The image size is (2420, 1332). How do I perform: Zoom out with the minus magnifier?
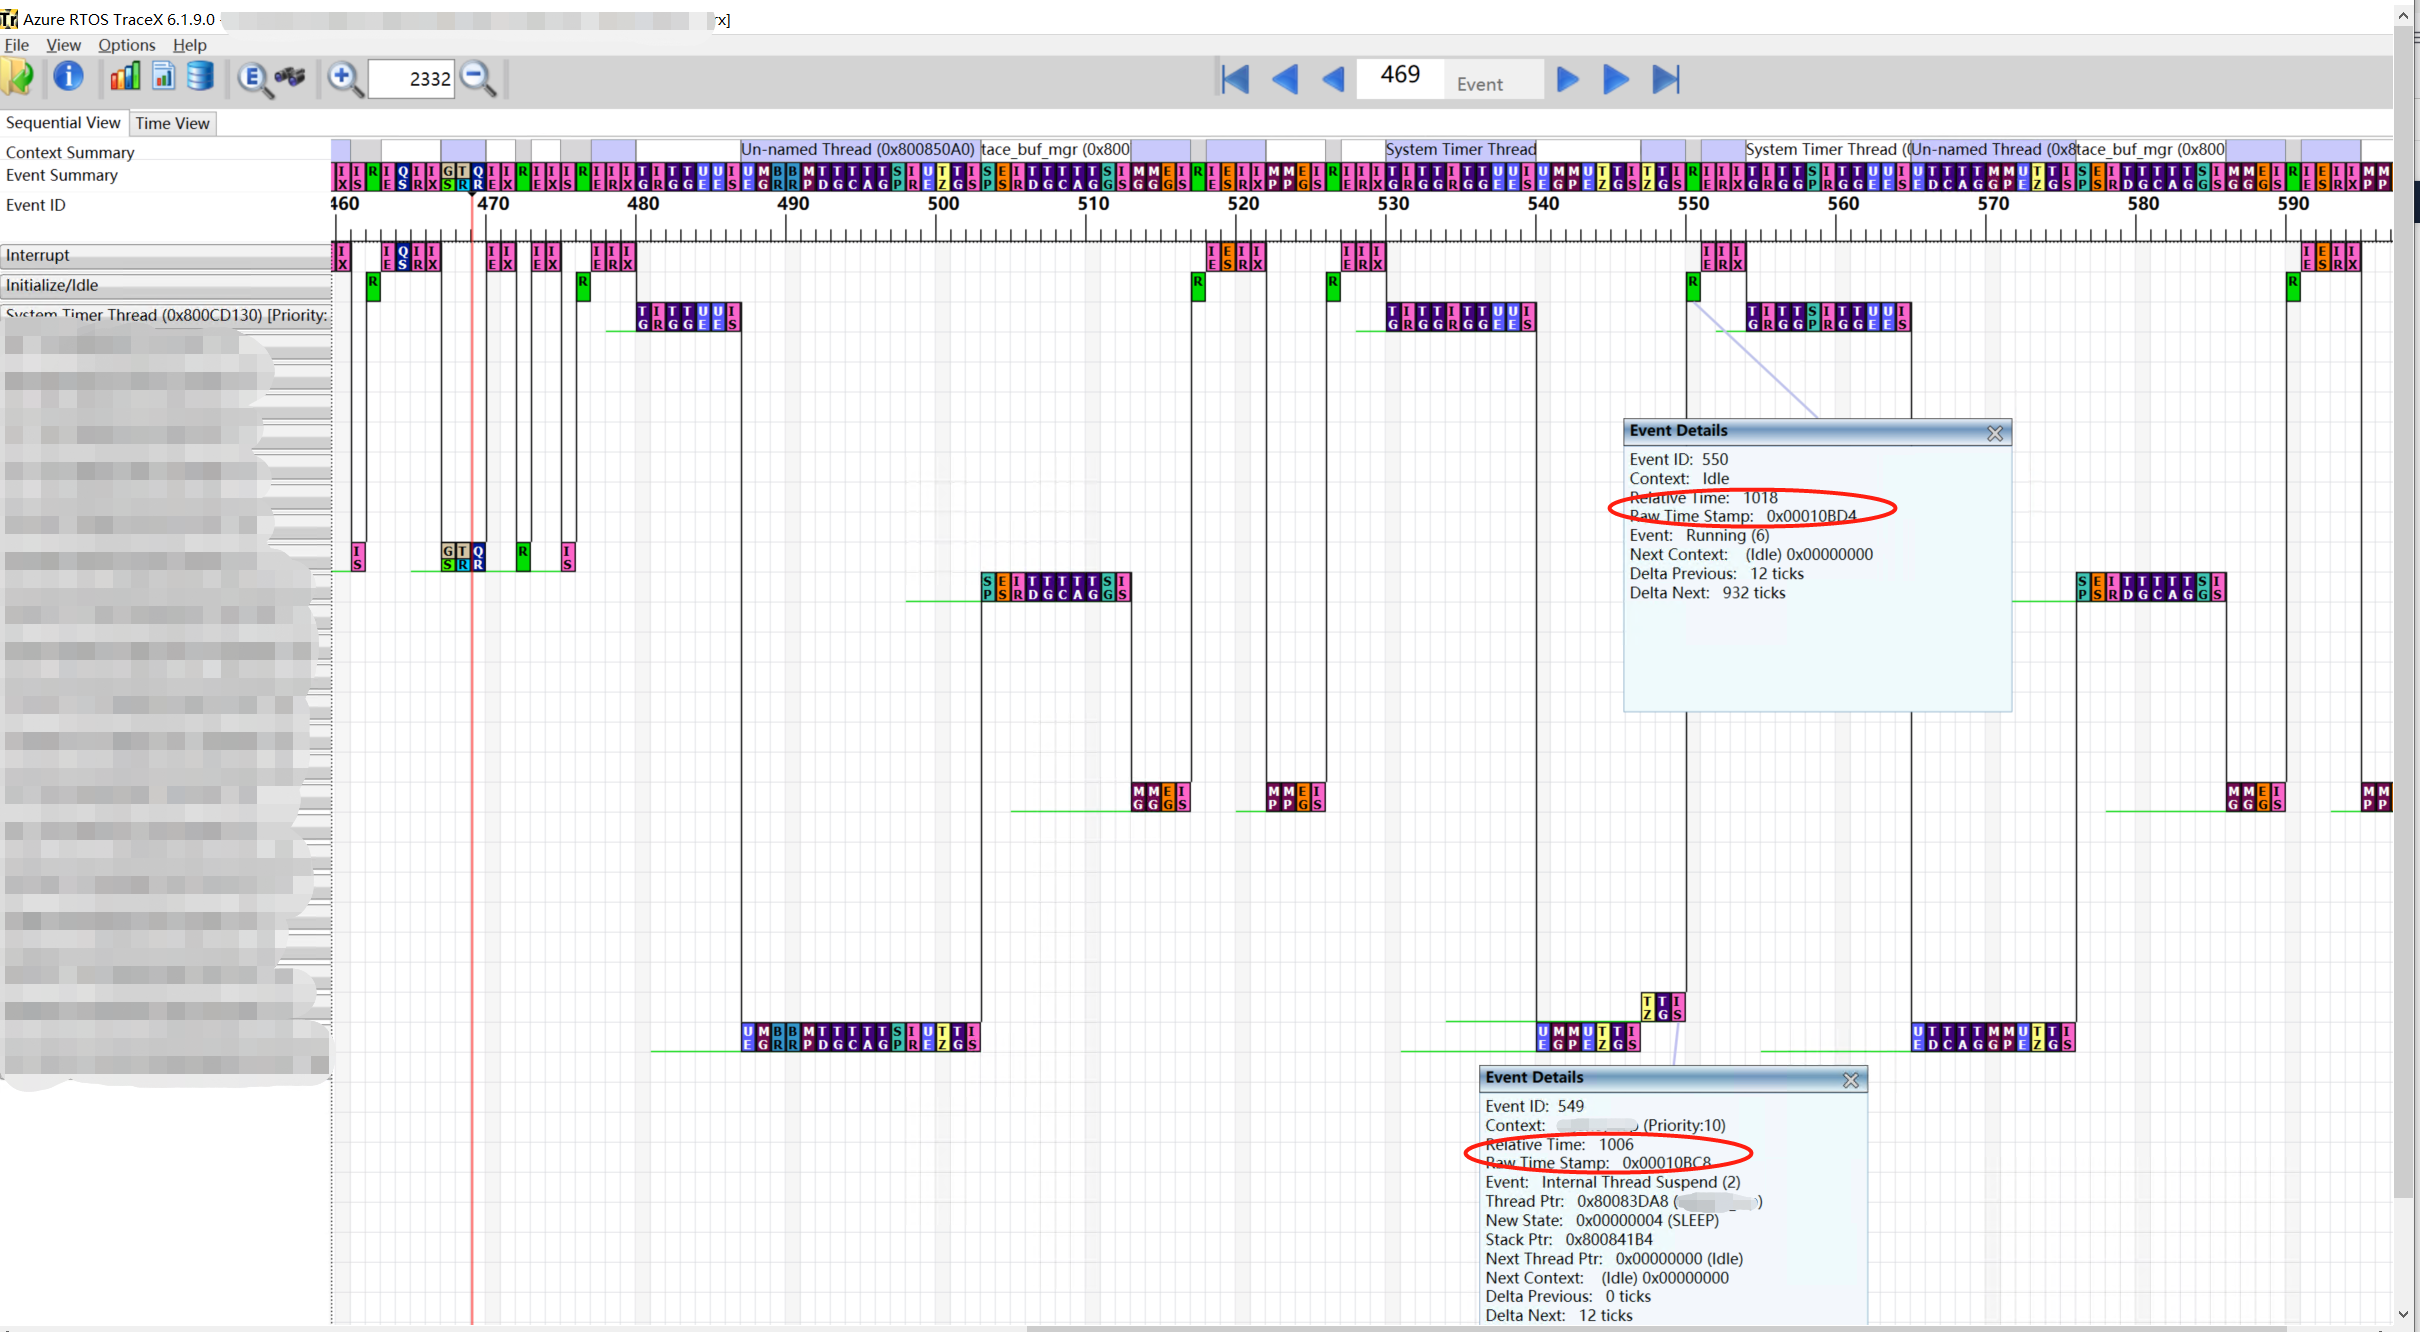(478, 78)
